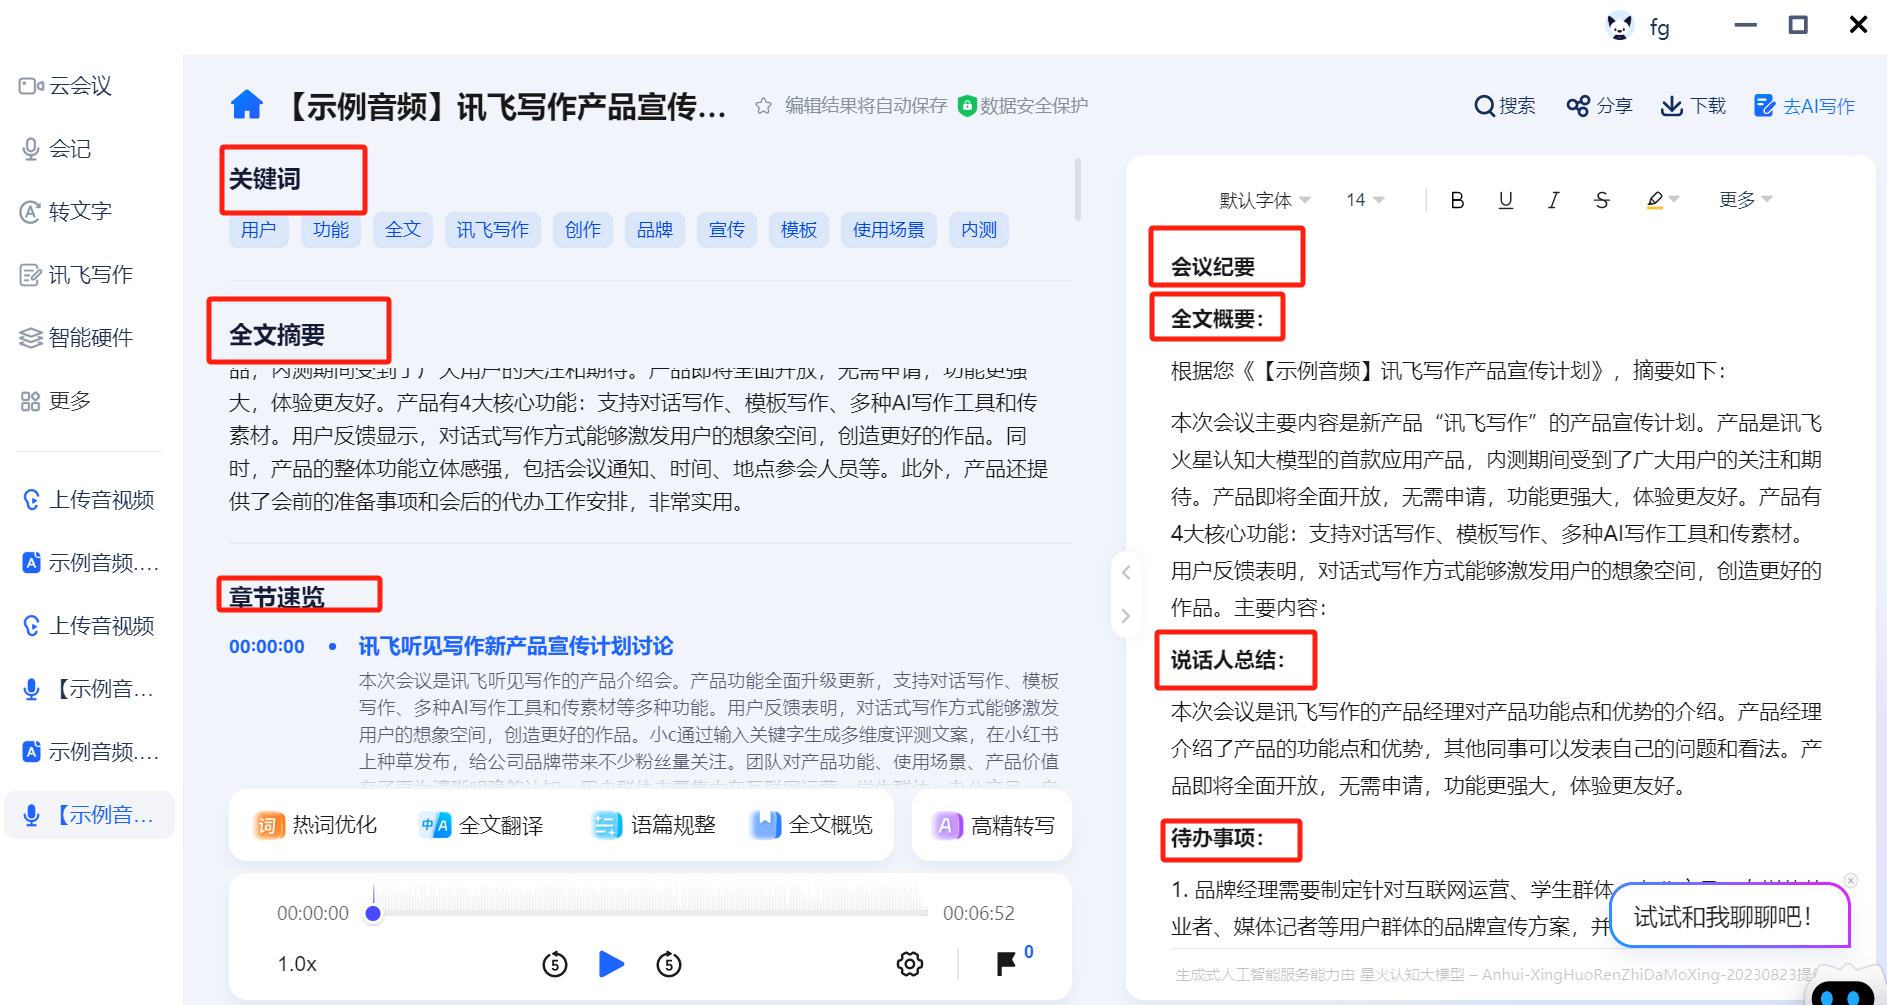Add a flag marker to audio
1887x1005 pixels.
click(x=1006, y=963)
